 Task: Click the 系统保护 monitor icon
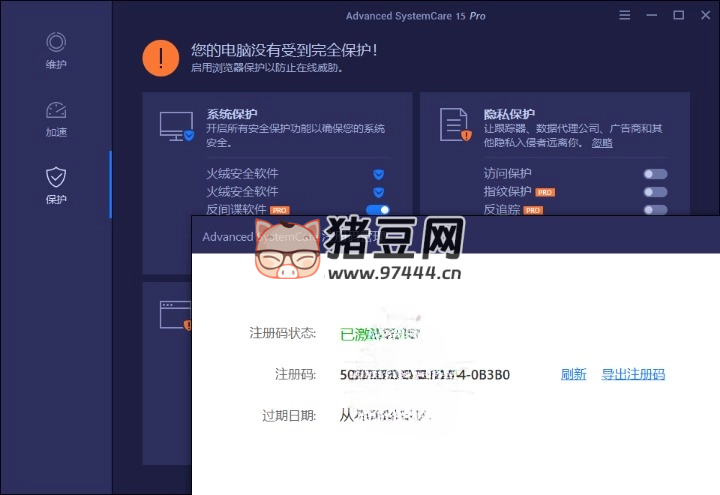click(x=176, y=127)
